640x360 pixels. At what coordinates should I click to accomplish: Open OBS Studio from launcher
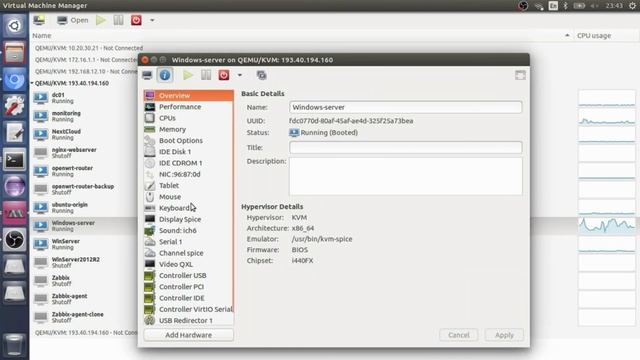(14, 240)
